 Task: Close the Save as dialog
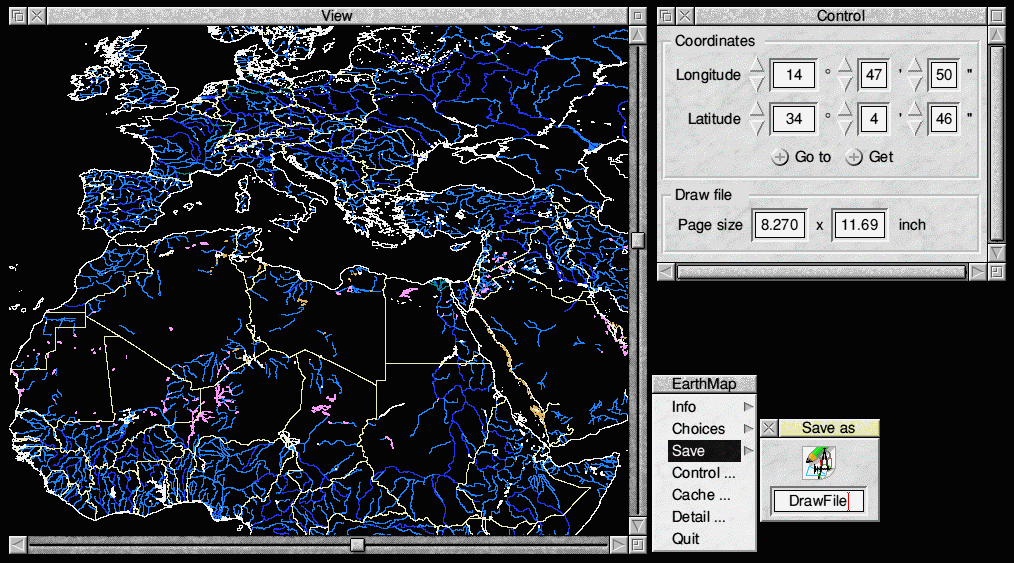(x=768, y=428)
